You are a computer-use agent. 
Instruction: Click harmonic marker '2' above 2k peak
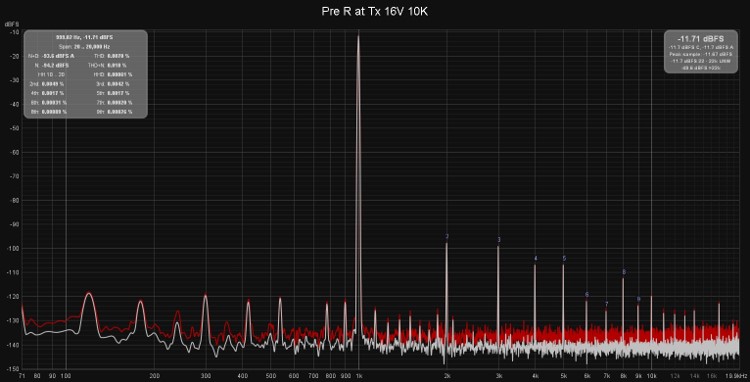[447, 236]
